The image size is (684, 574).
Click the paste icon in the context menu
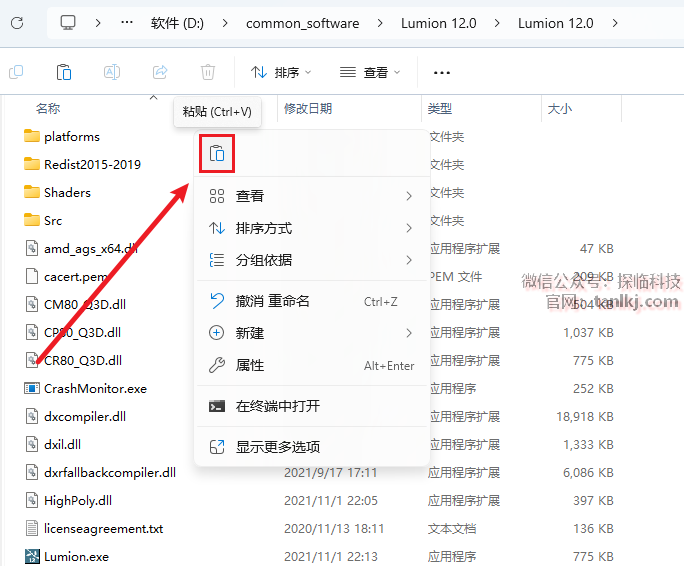pyautogui.click(x=217, y=153)
